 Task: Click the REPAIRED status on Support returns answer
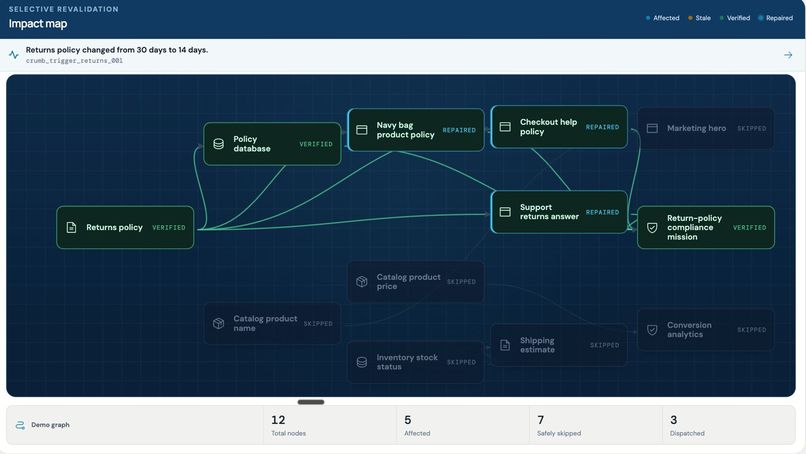602,212
